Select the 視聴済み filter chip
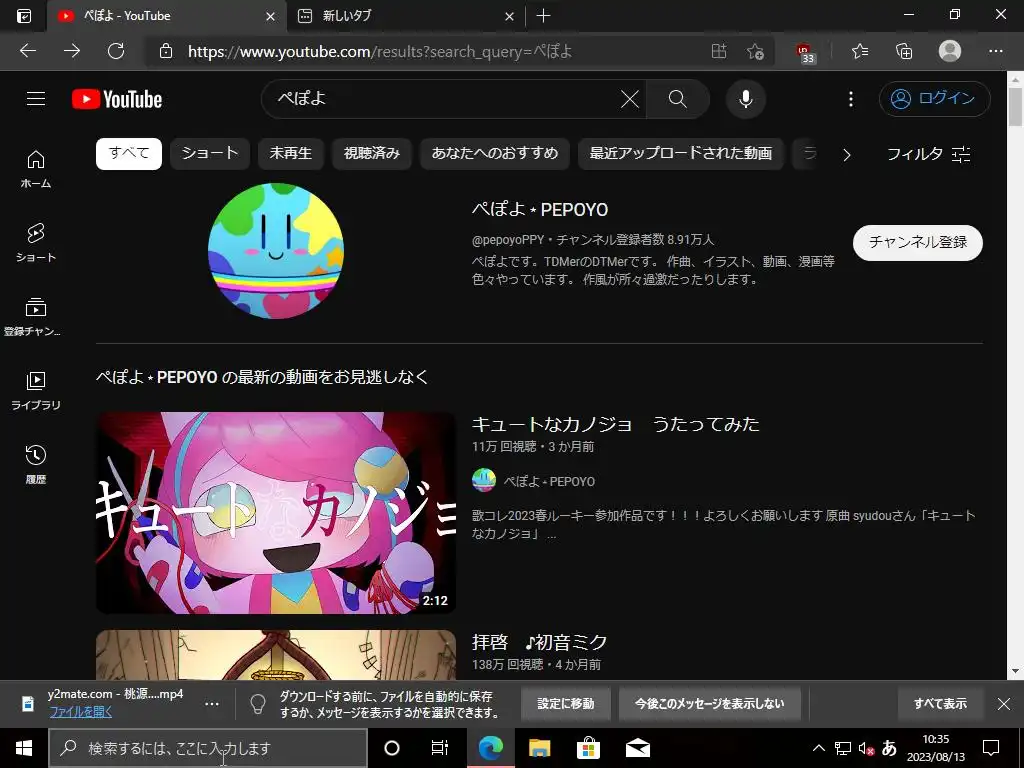The height and width of the screenshot is (768, 1024). [372, 153]
